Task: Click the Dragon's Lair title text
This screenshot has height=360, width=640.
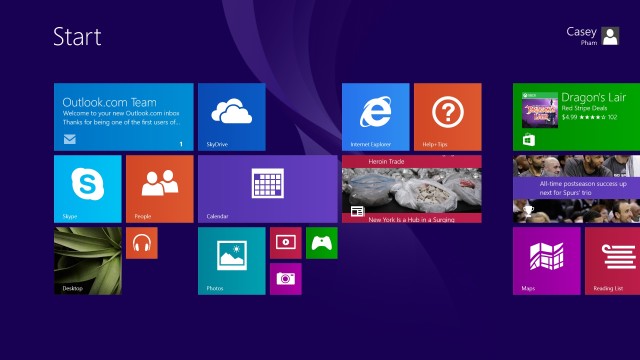Action: [x=593, y=98]
